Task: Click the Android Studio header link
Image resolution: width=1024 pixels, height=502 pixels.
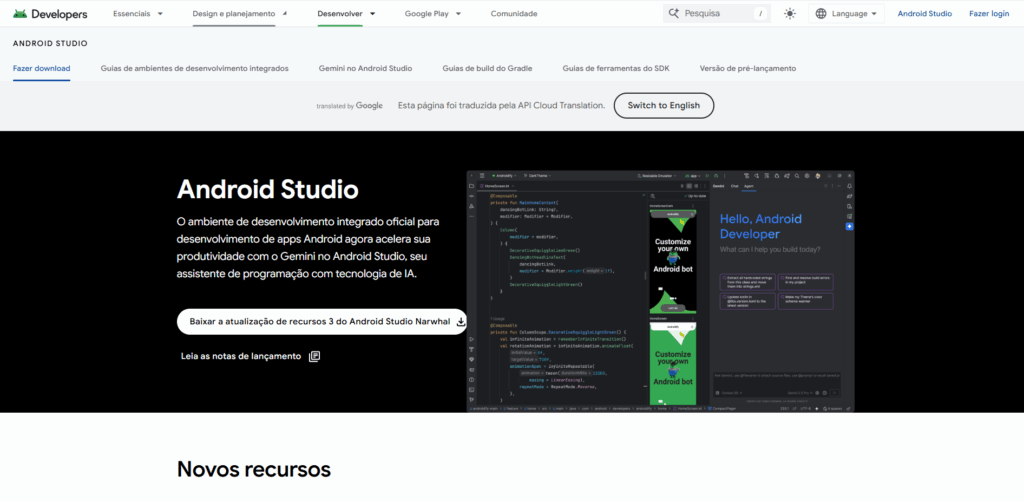Action: tap(925, 13)
